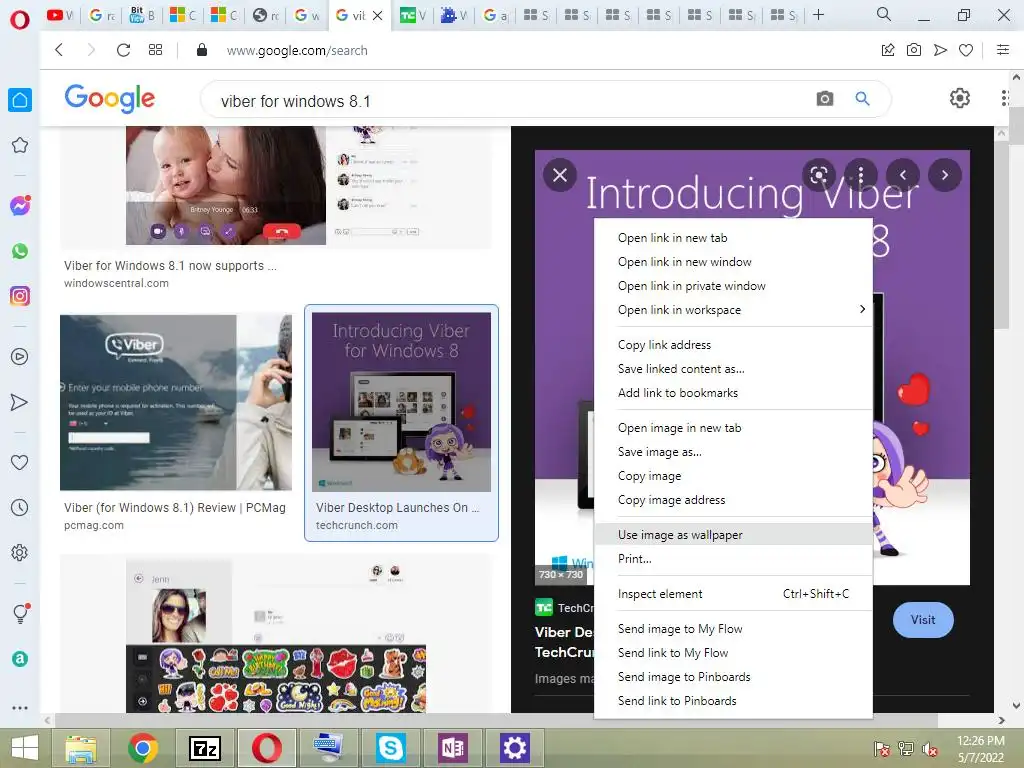The width and height of the screenshot is (1024, 768).
Task: Click three-dots sidebar setup icon
Action: coord(20,707)
